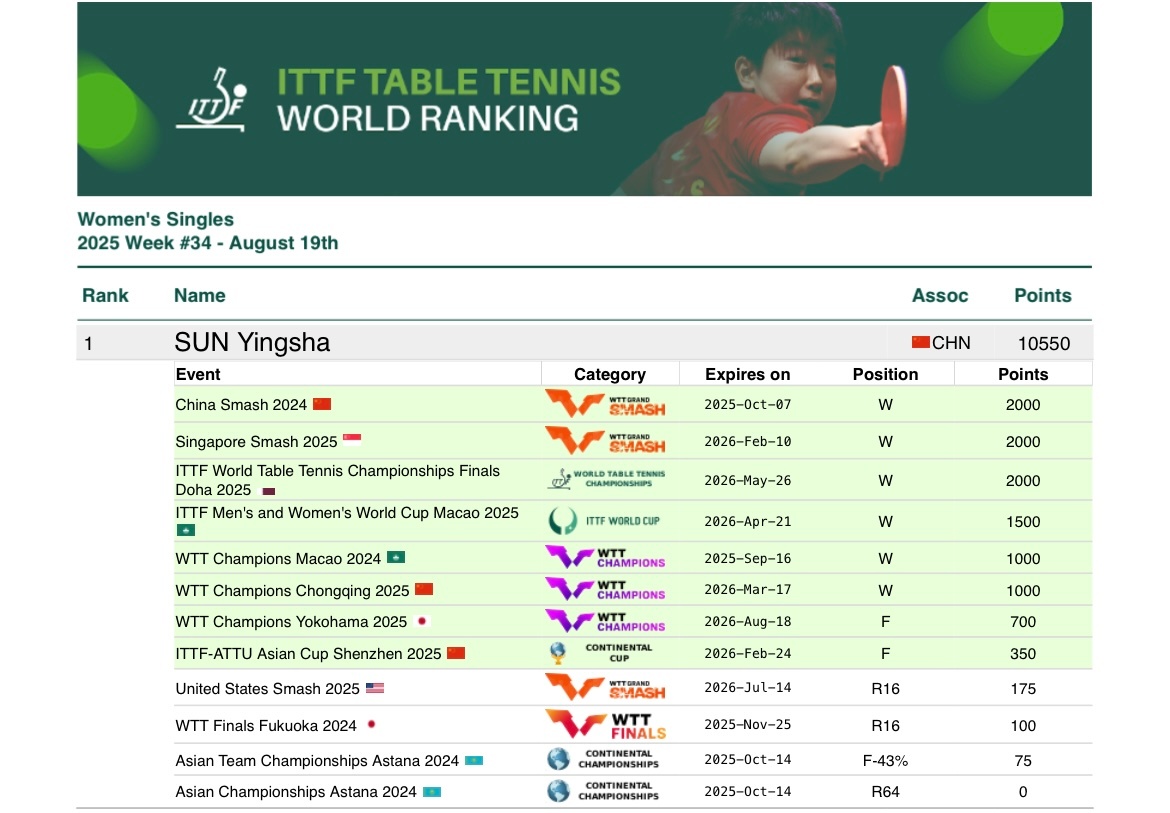Click United States Smash 2025 event name

click(267, 688)
